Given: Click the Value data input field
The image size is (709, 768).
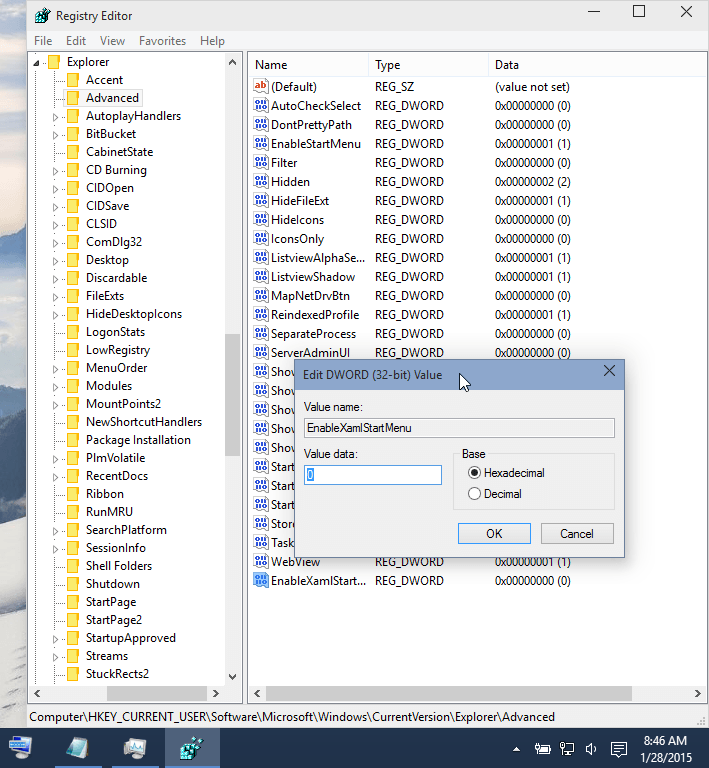Looking at the screenshot, I should (373, 475).
